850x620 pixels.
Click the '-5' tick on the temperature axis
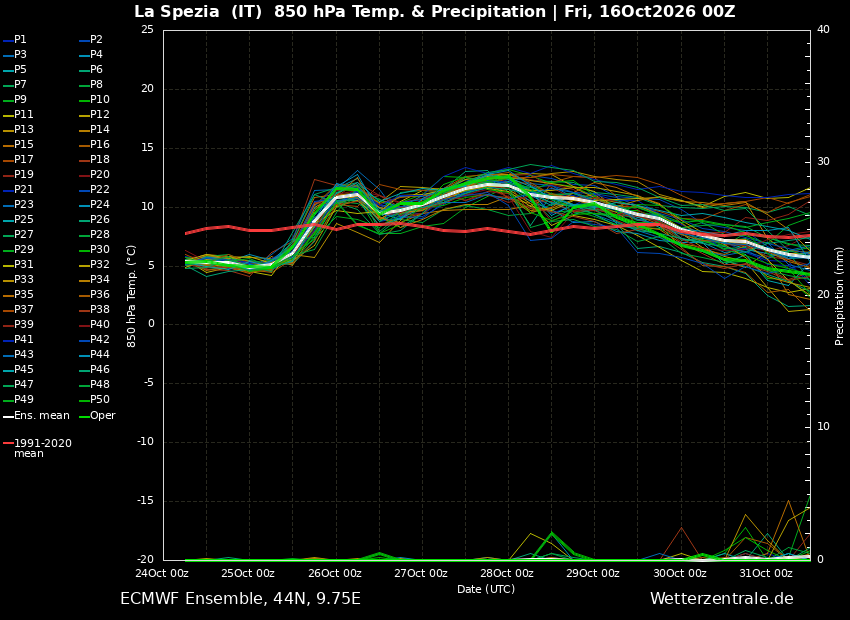149,383
